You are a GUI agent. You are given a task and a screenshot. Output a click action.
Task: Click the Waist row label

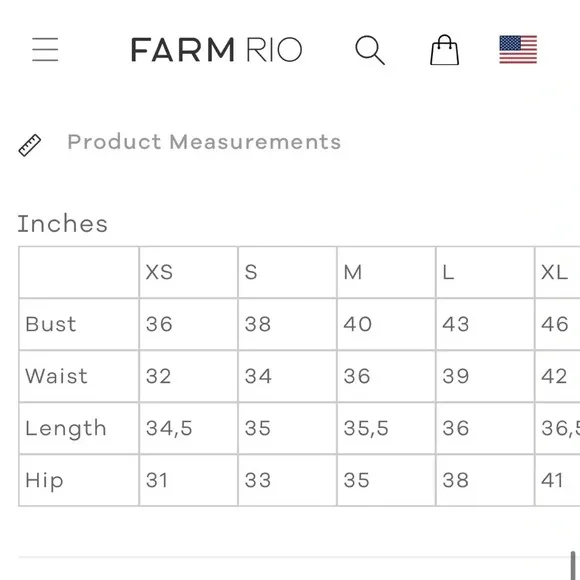click(56, 376)
